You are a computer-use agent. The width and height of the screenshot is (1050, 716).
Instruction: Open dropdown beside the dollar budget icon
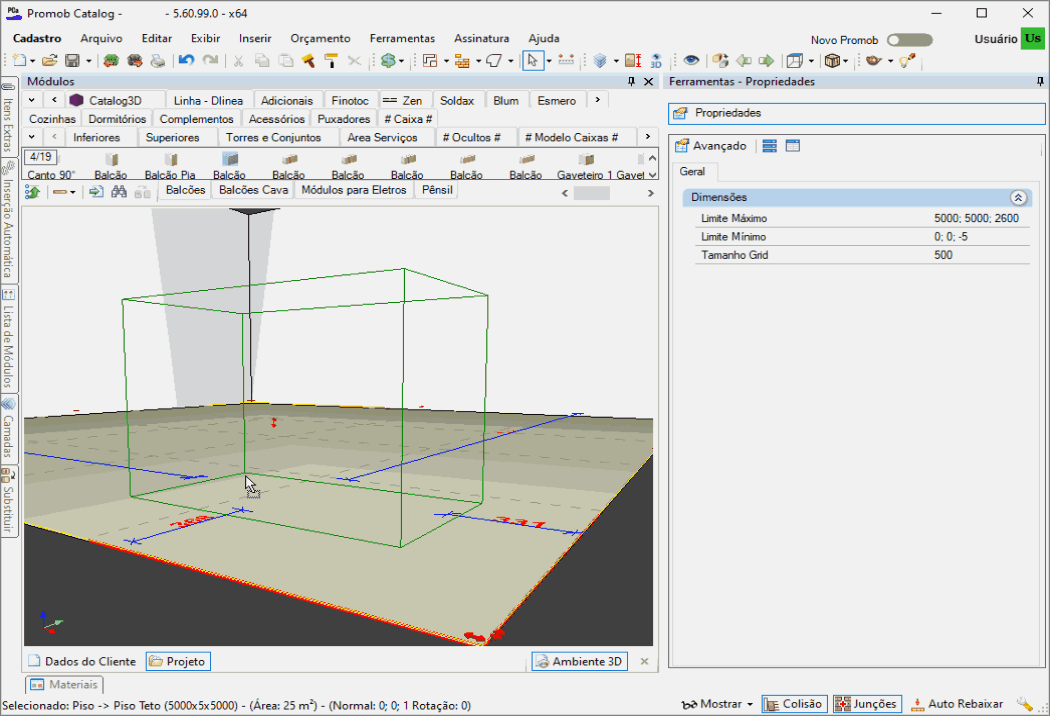pyautogui.click(x=401, y=62)
